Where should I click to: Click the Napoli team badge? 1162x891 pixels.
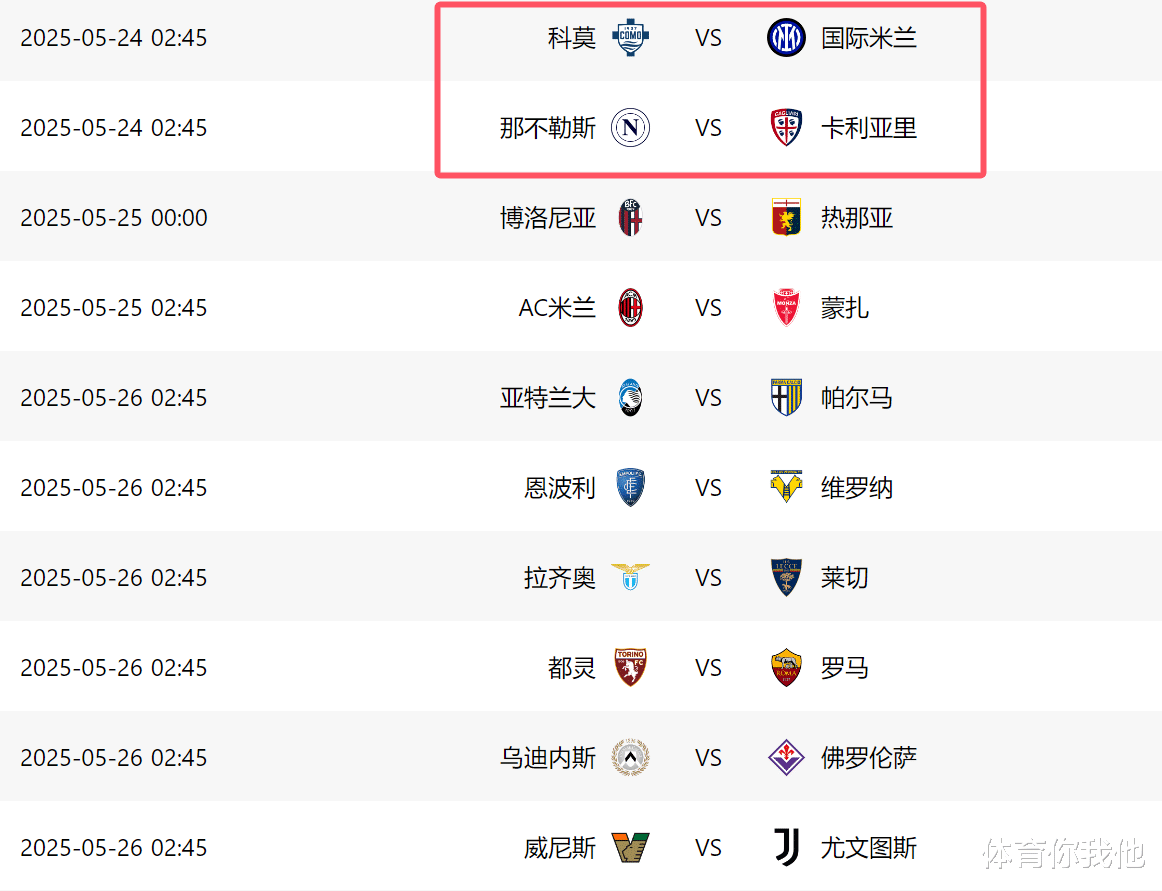pyautogui.click(x=630, y=128)
